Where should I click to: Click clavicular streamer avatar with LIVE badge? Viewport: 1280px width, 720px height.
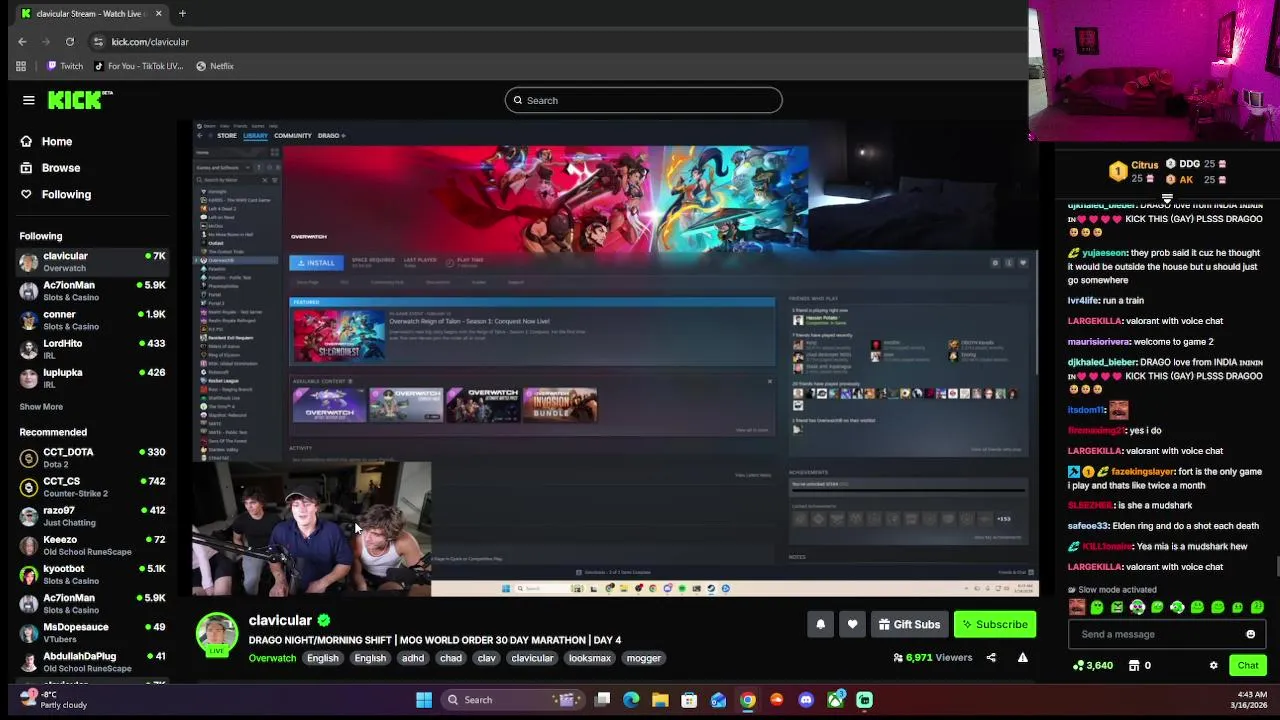pos(217,635)
